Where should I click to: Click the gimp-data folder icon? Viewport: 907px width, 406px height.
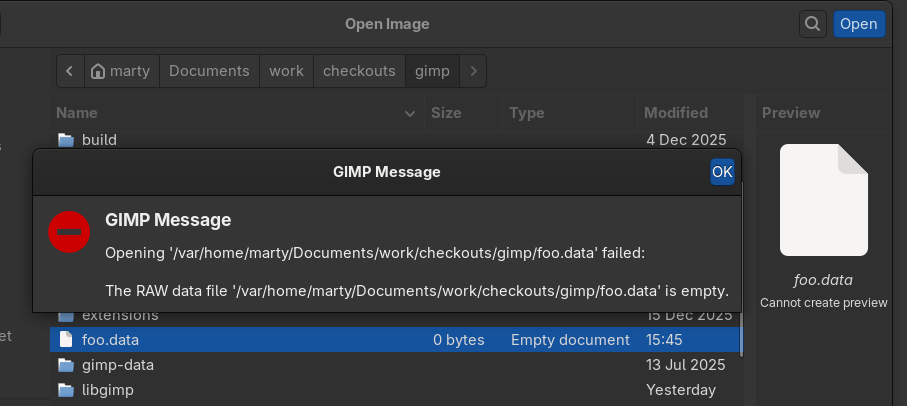(66, 365)
